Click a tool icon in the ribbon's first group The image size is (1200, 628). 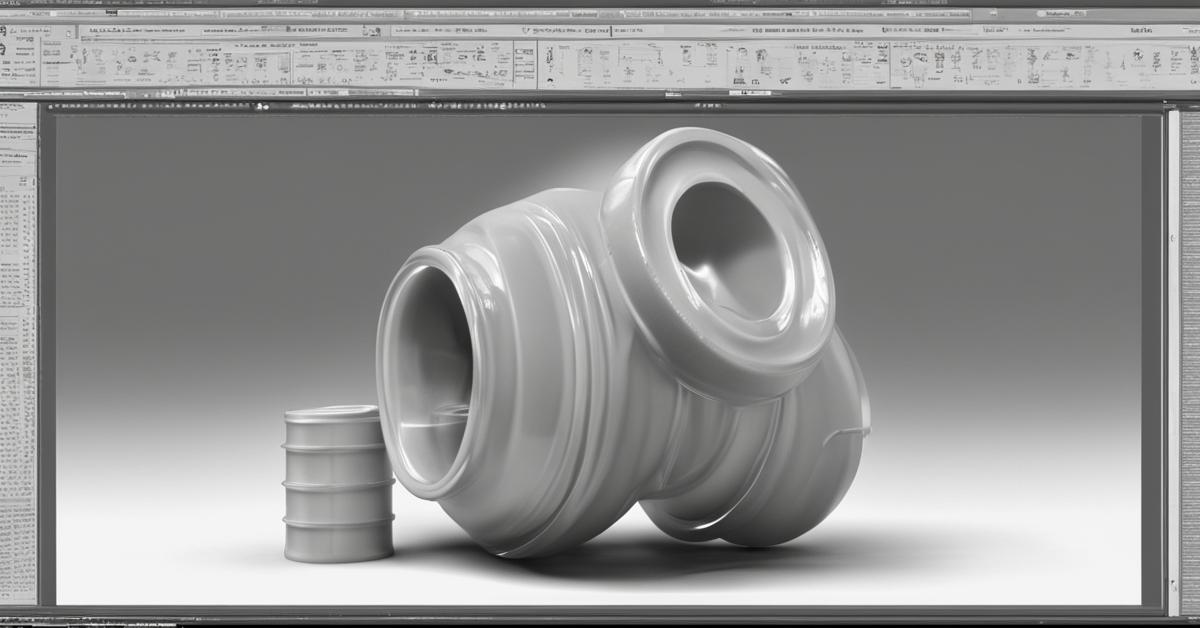(x=120, y=66)
